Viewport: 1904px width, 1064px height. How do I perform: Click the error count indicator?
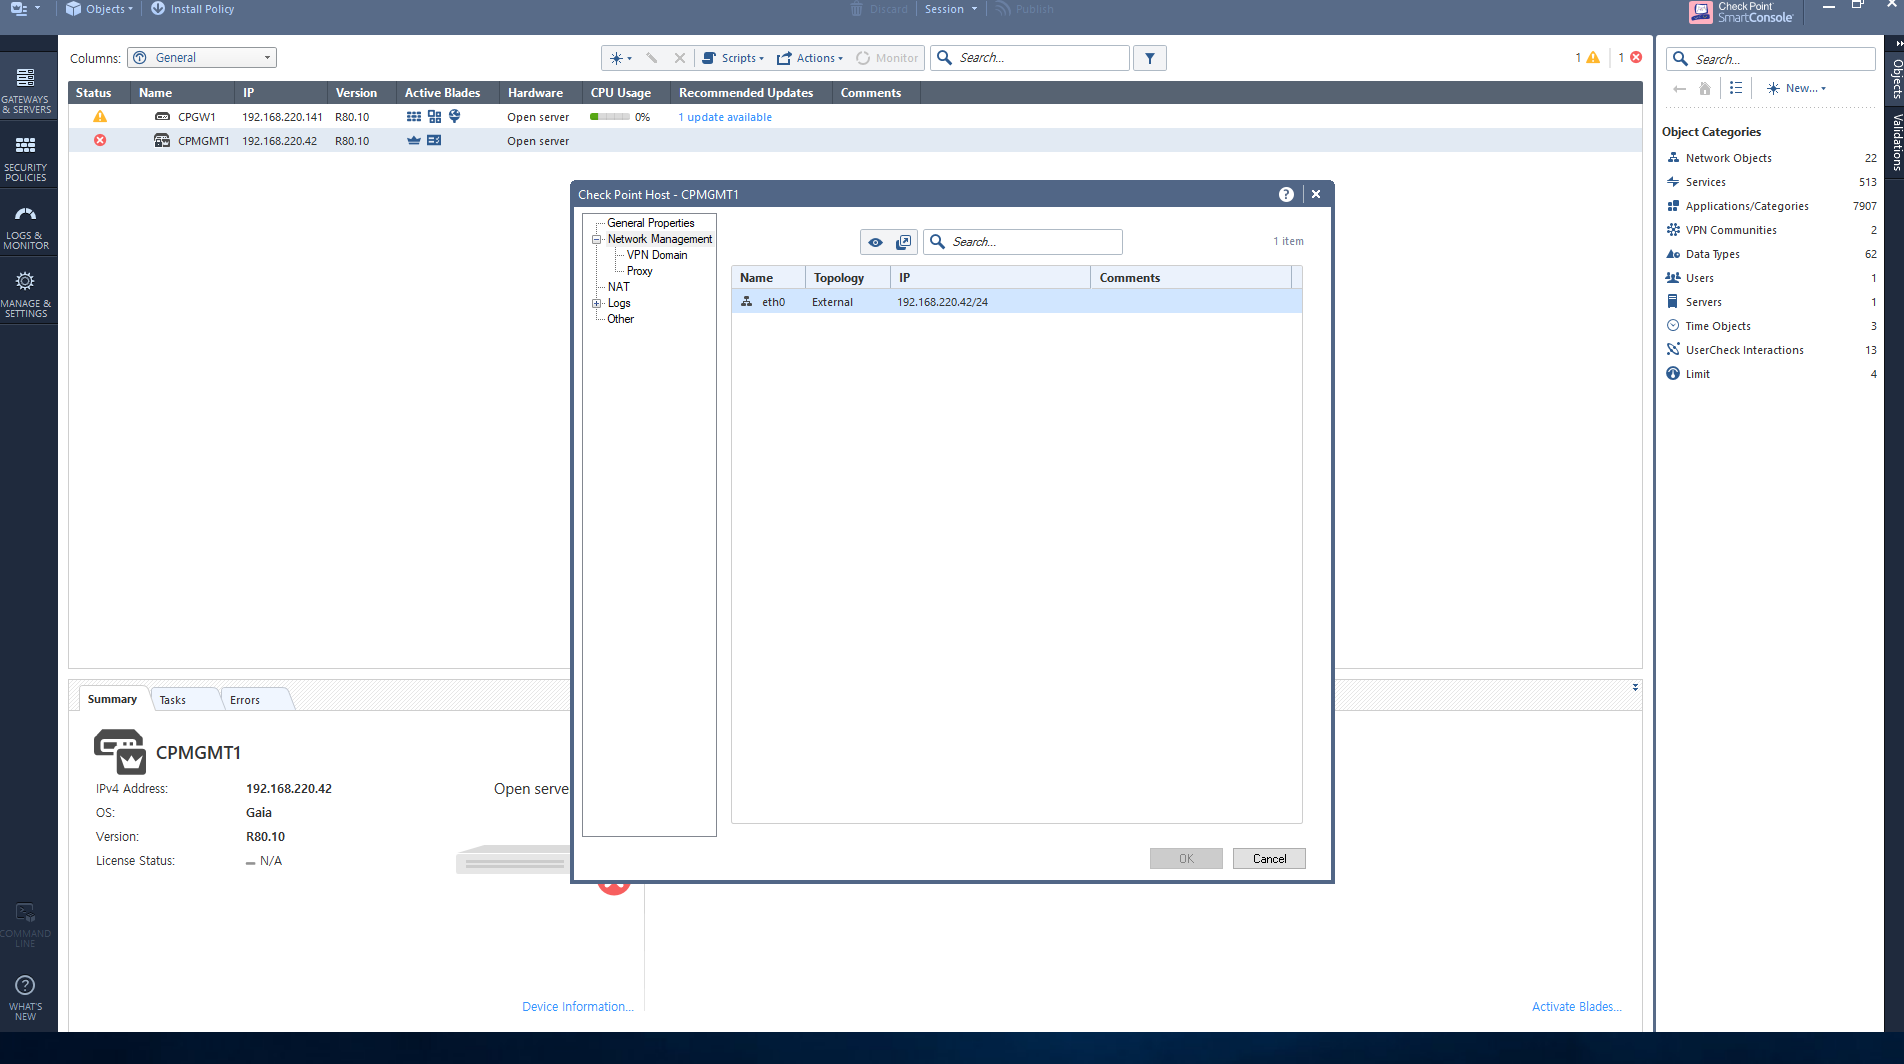(x=1630, y=58)
